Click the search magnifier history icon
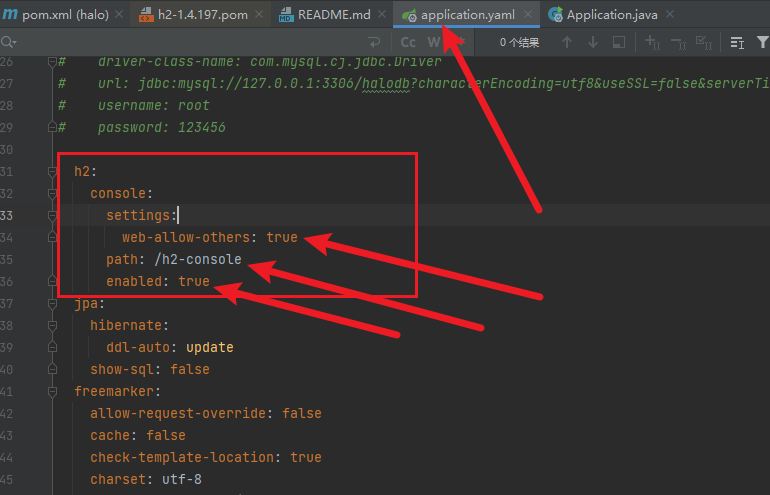This screenshot has height=495, width=770. pyautogui.click(x=10, y=42)
